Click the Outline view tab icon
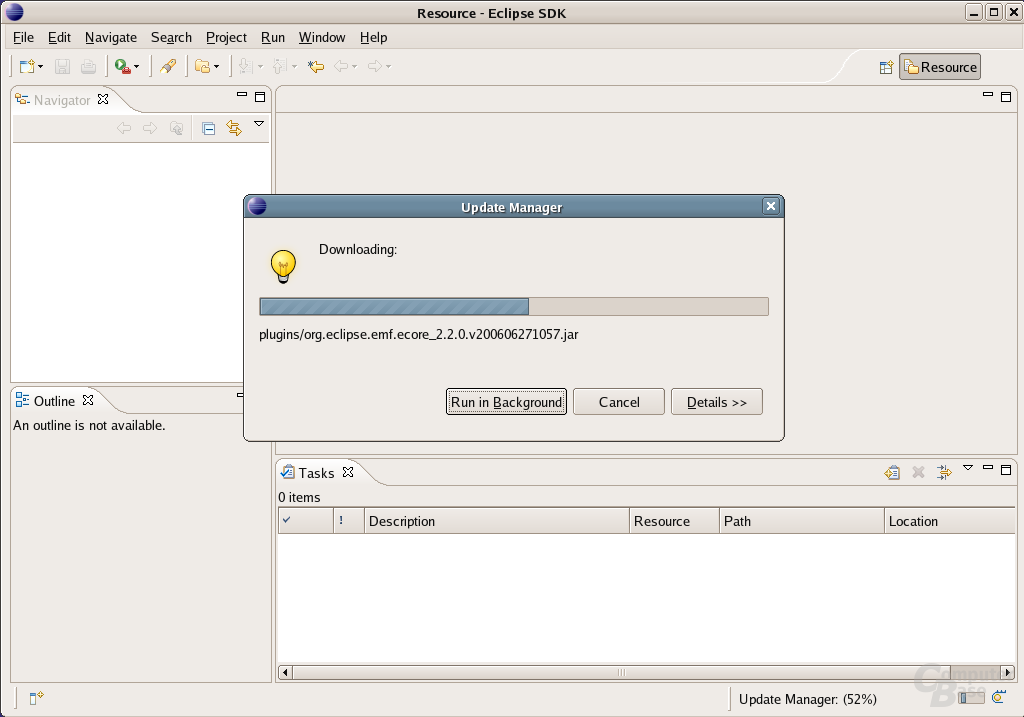The width and height of the screenshot is (1024, 717). (22, 400)
